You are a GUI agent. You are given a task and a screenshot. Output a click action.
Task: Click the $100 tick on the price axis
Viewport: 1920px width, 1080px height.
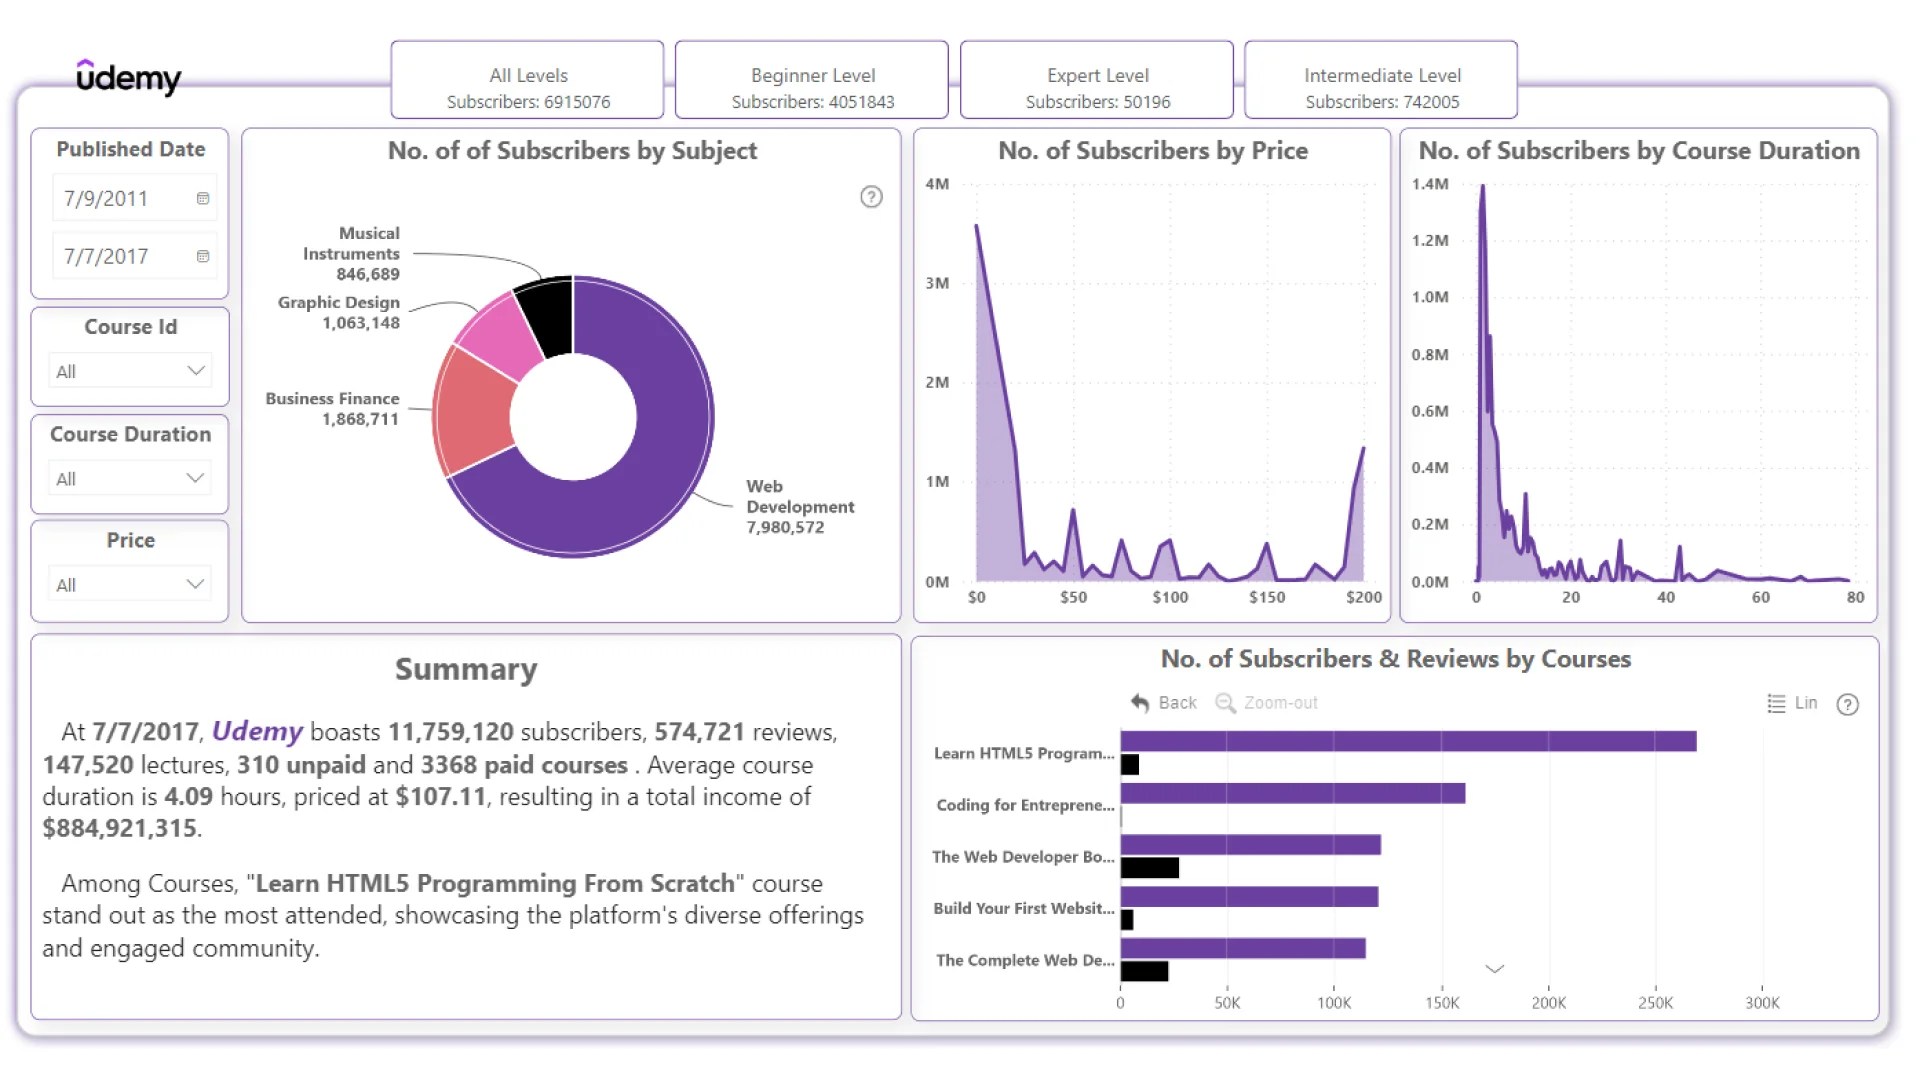point(1170,598)
